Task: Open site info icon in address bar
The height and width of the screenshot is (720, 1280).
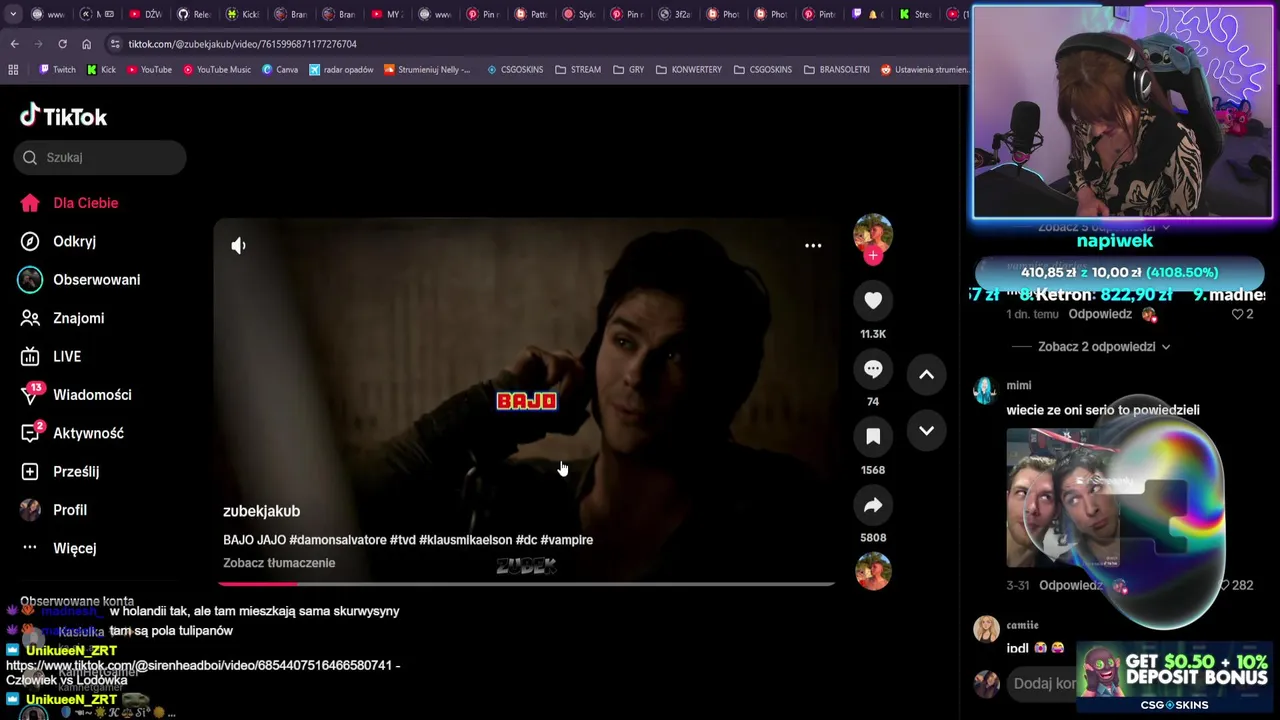Action: [x=115, y=44]
